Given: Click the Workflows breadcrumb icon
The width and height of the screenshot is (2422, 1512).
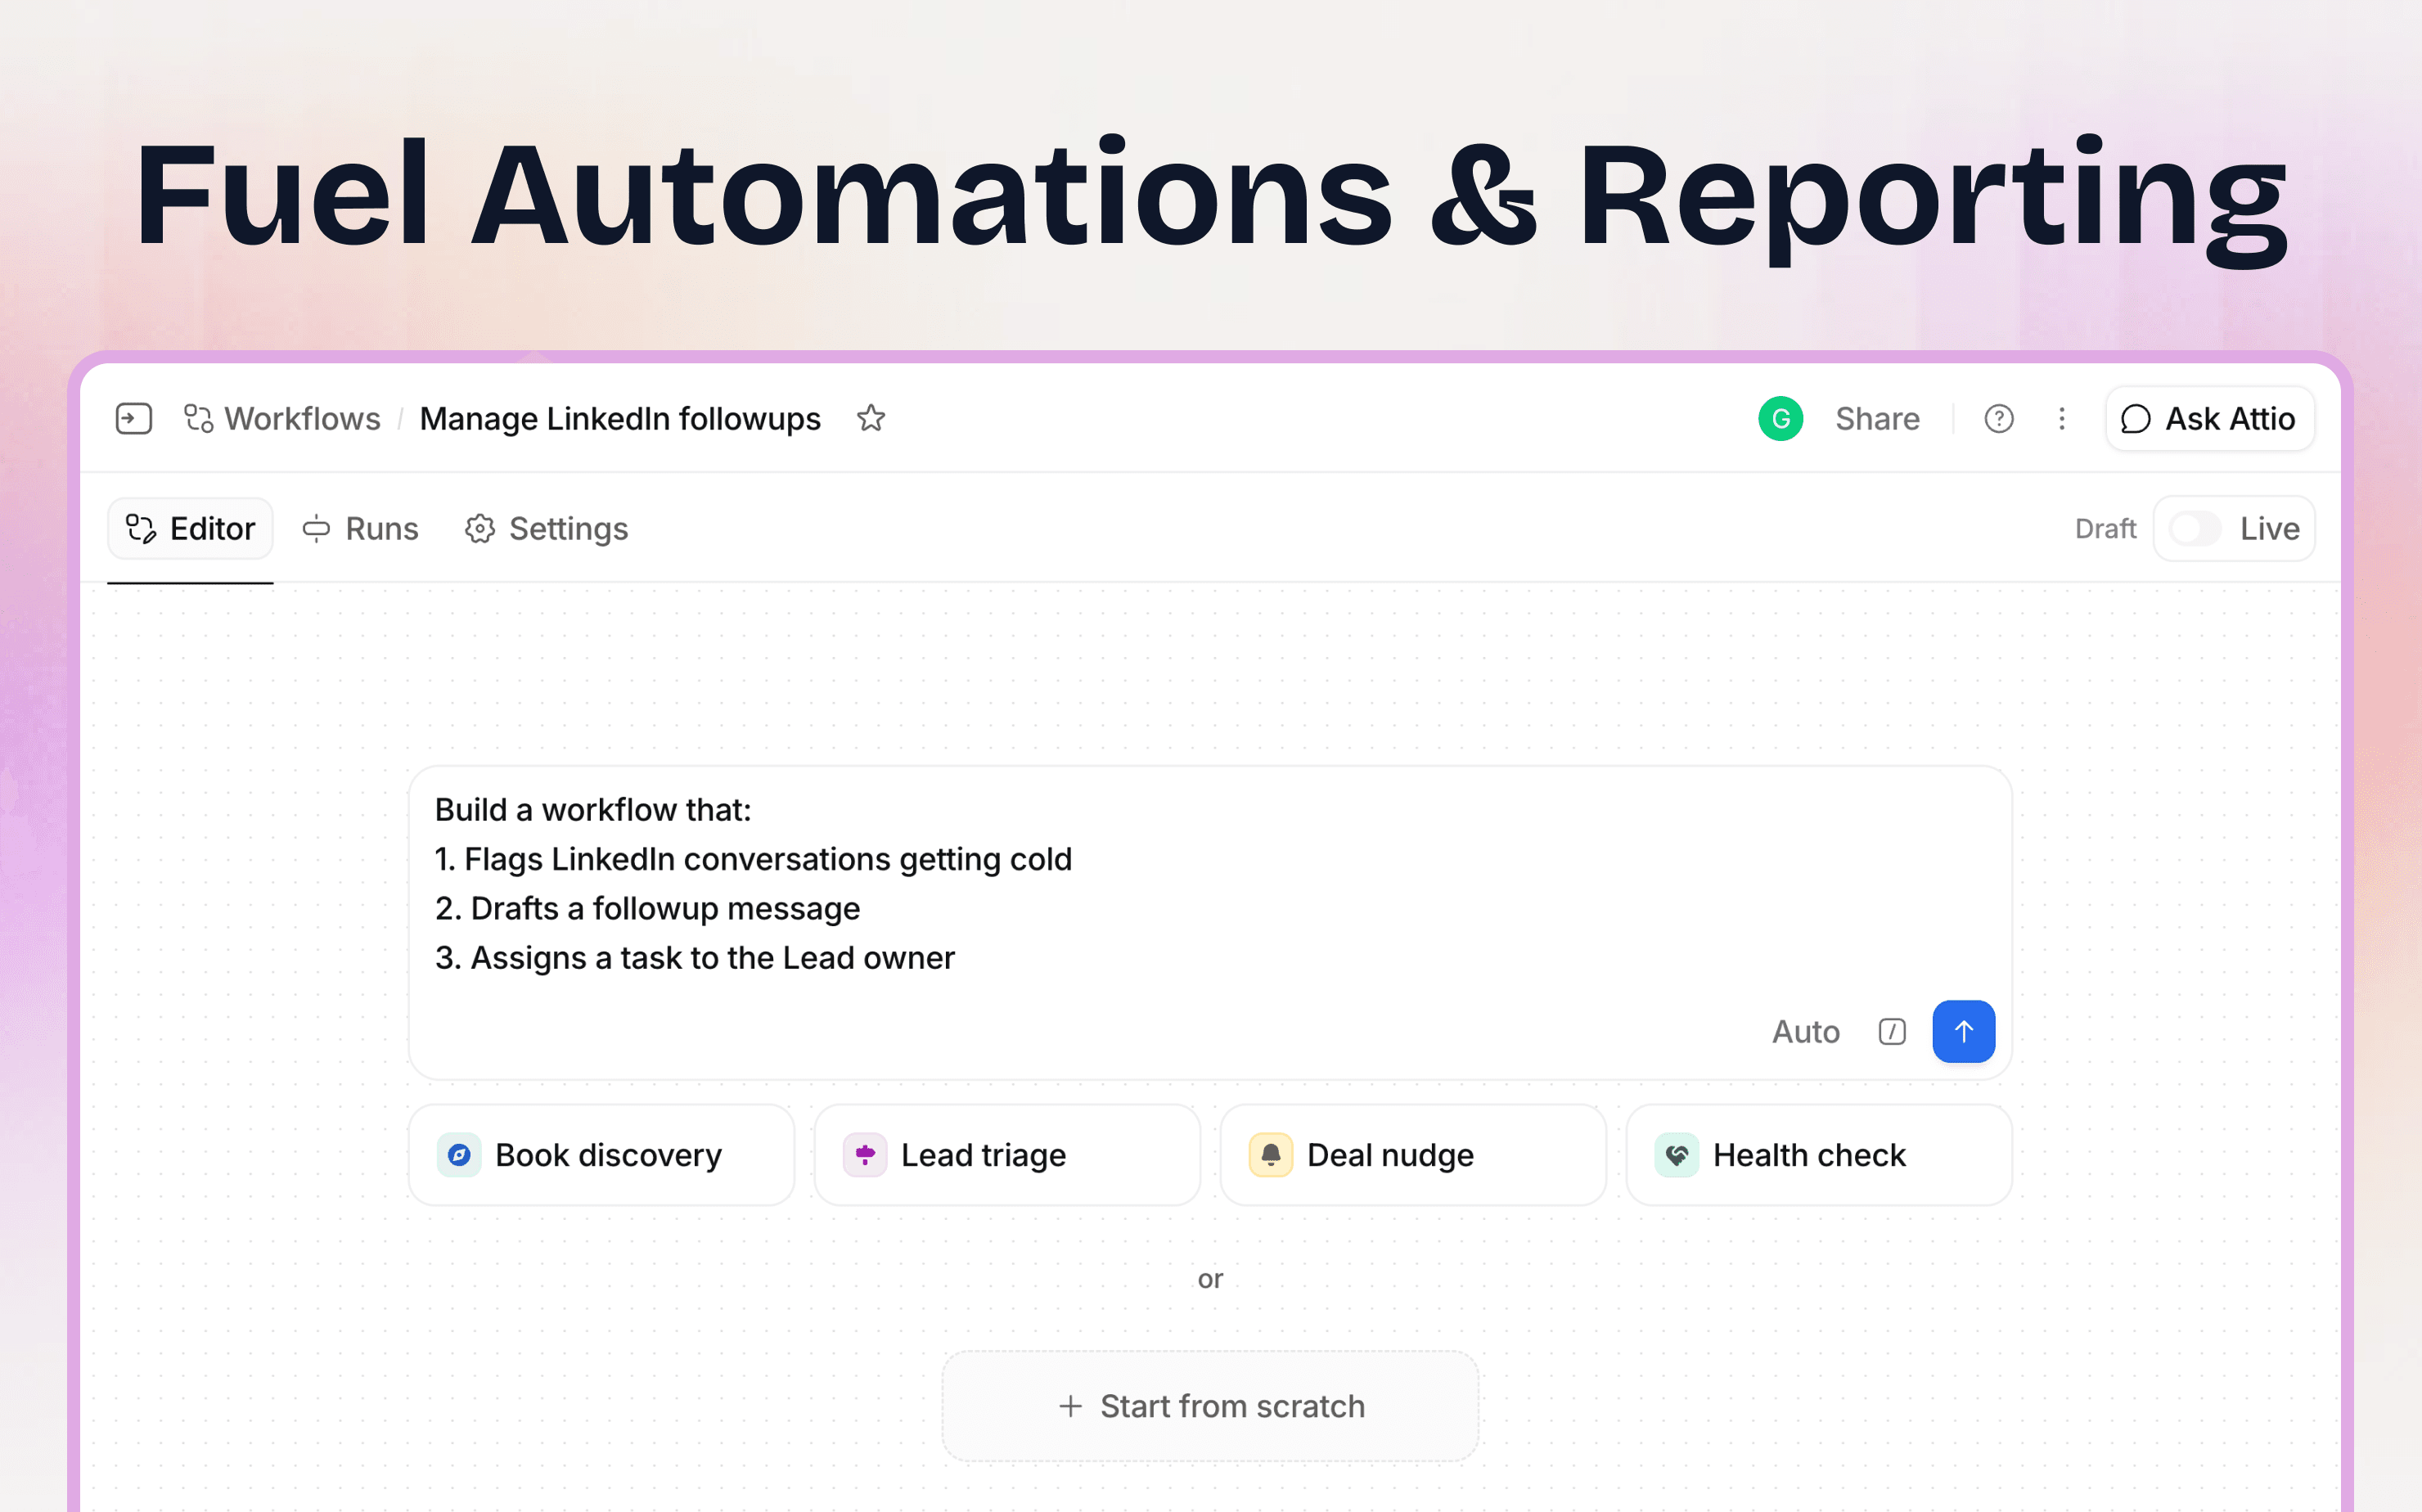Looking at the screenshot, I should click(198, 418).
